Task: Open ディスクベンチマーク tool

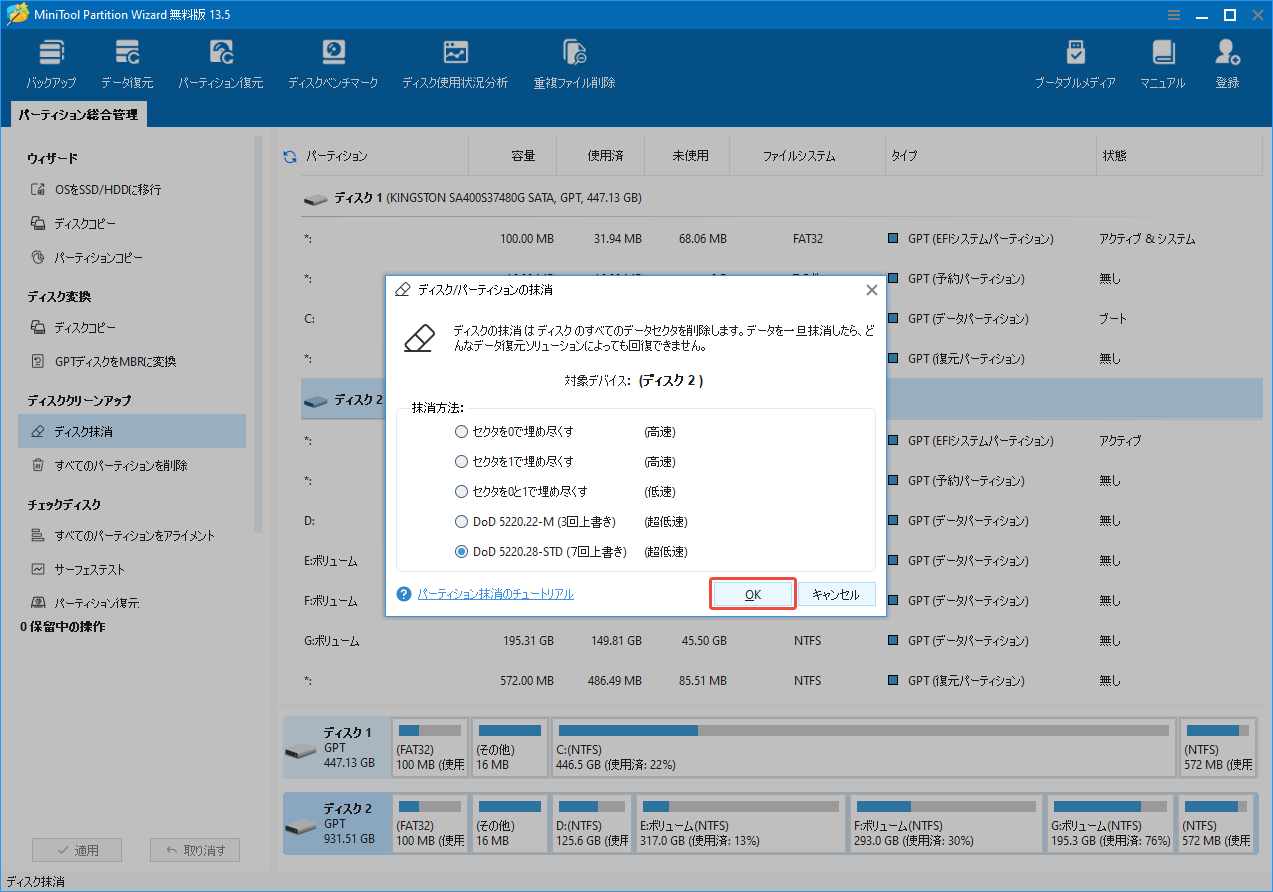Action: [x=333, y=64]
